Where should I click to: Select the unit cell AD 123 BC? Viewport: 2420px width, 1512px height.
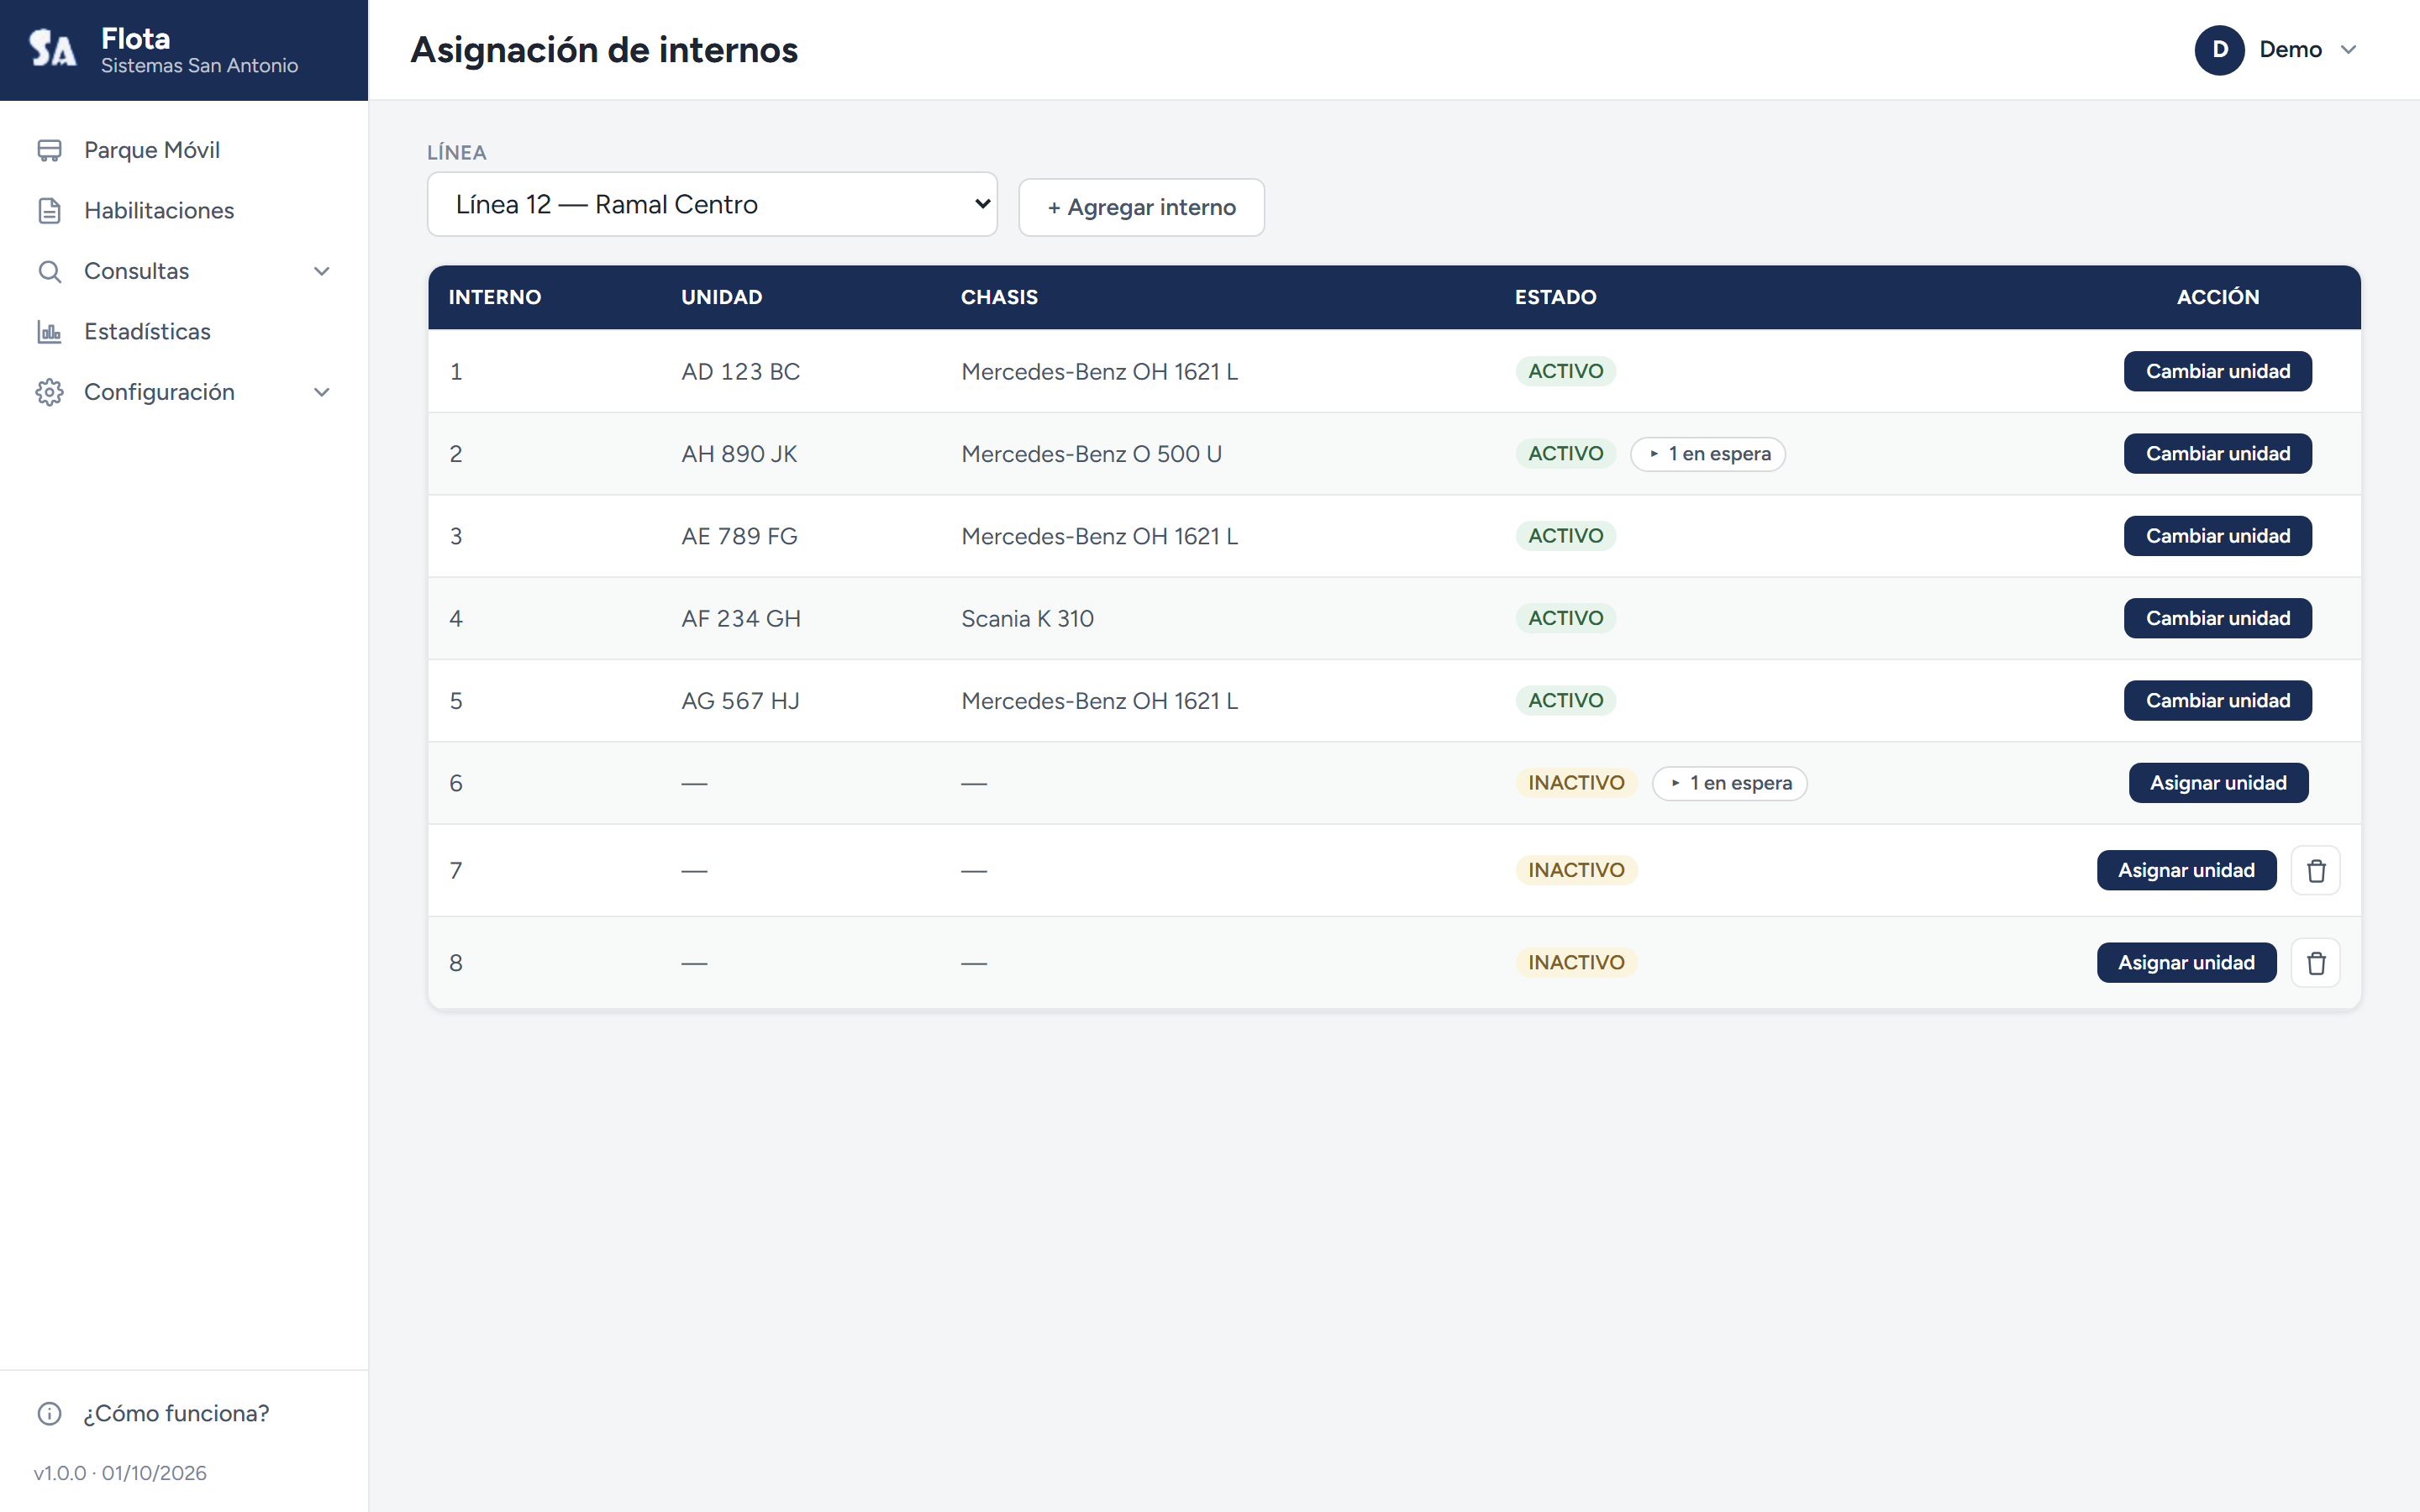tap(740, 372)
